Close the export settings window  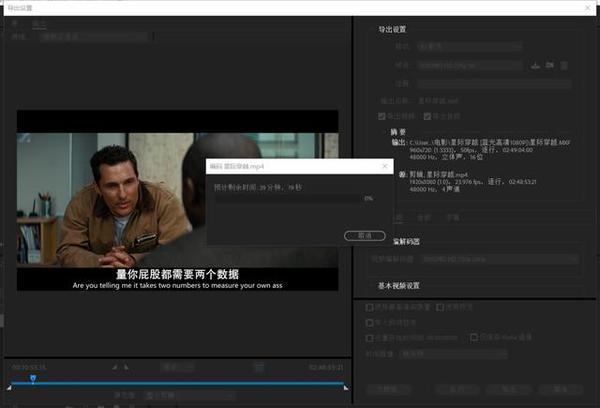click(588, 8)
